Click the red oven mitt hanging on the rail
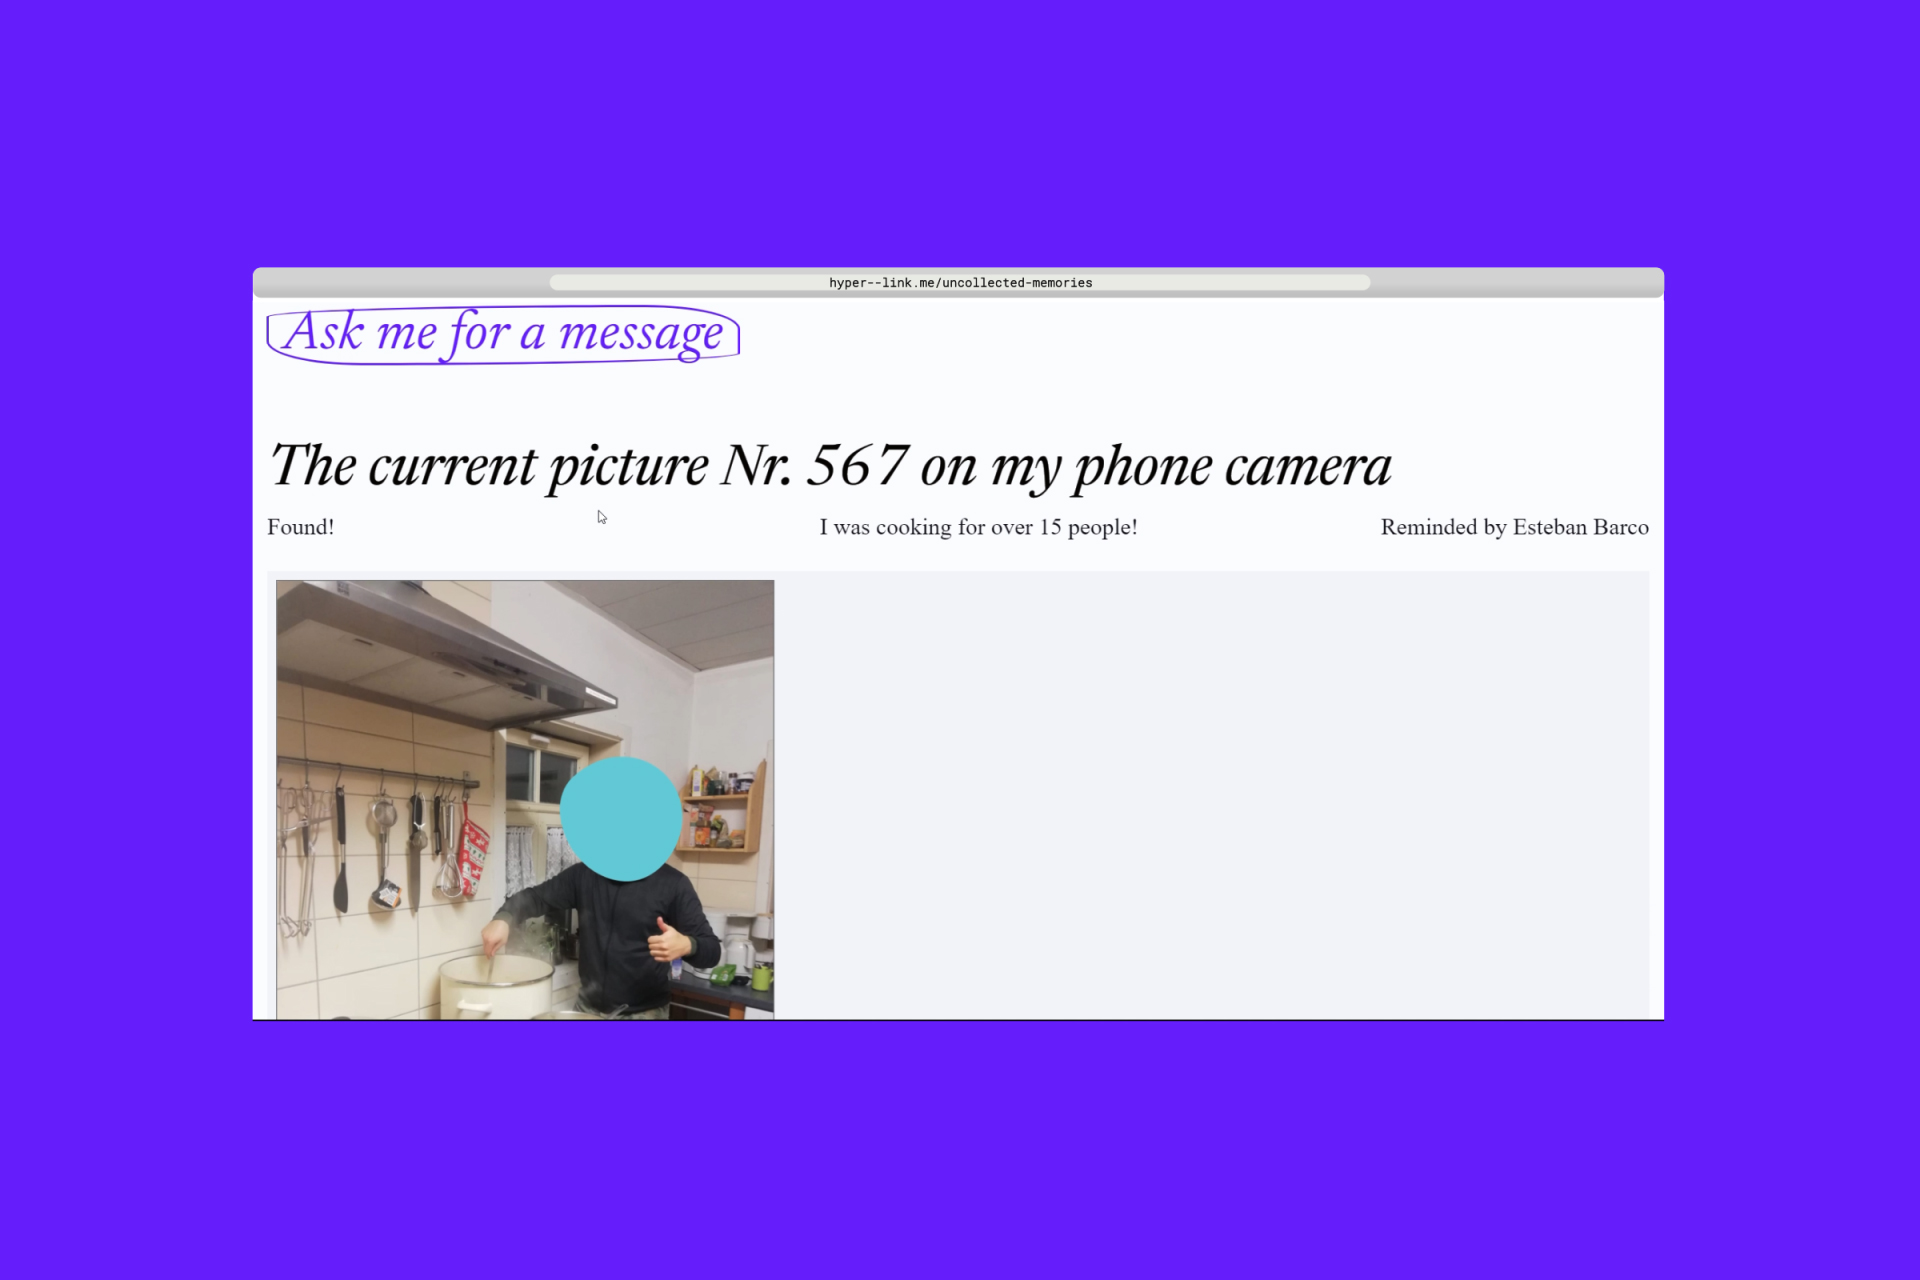 coord(474,850)
